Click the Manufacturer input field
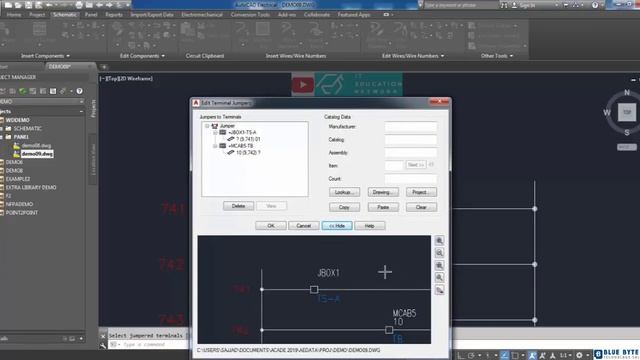 (411, 127)
